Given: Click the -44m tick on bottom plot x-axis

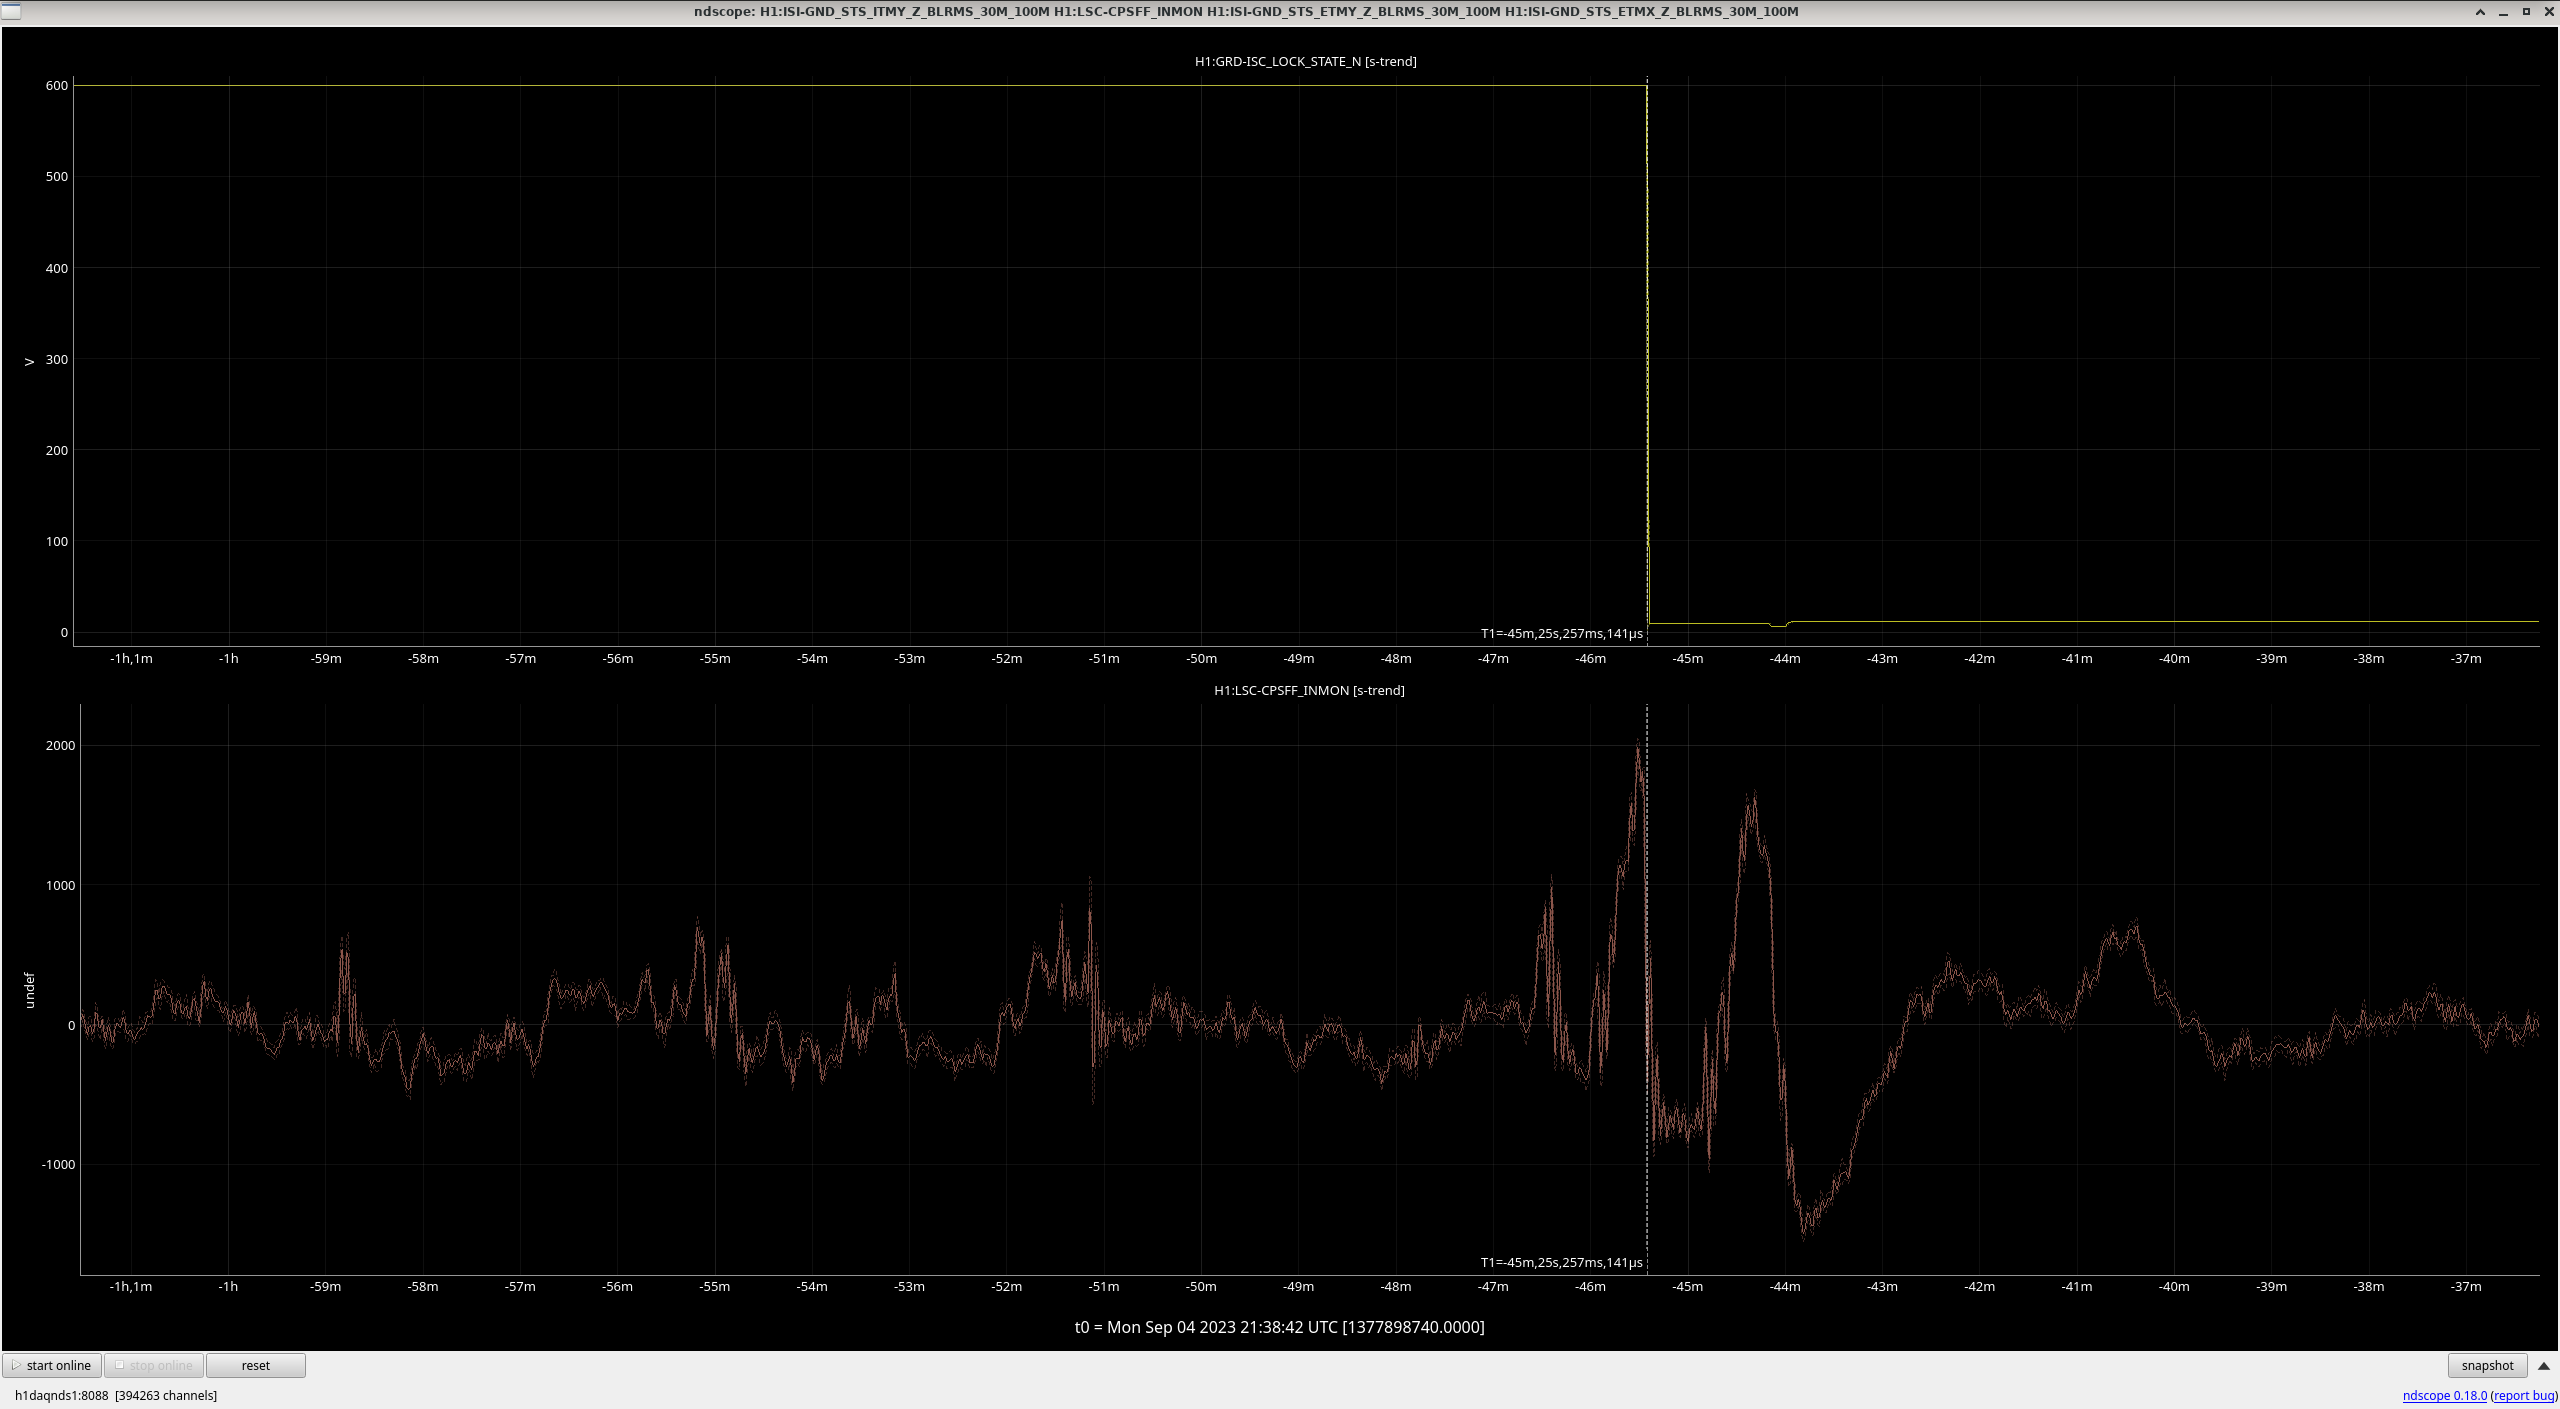Looking at the screenshot, I should point(1784,1286).
